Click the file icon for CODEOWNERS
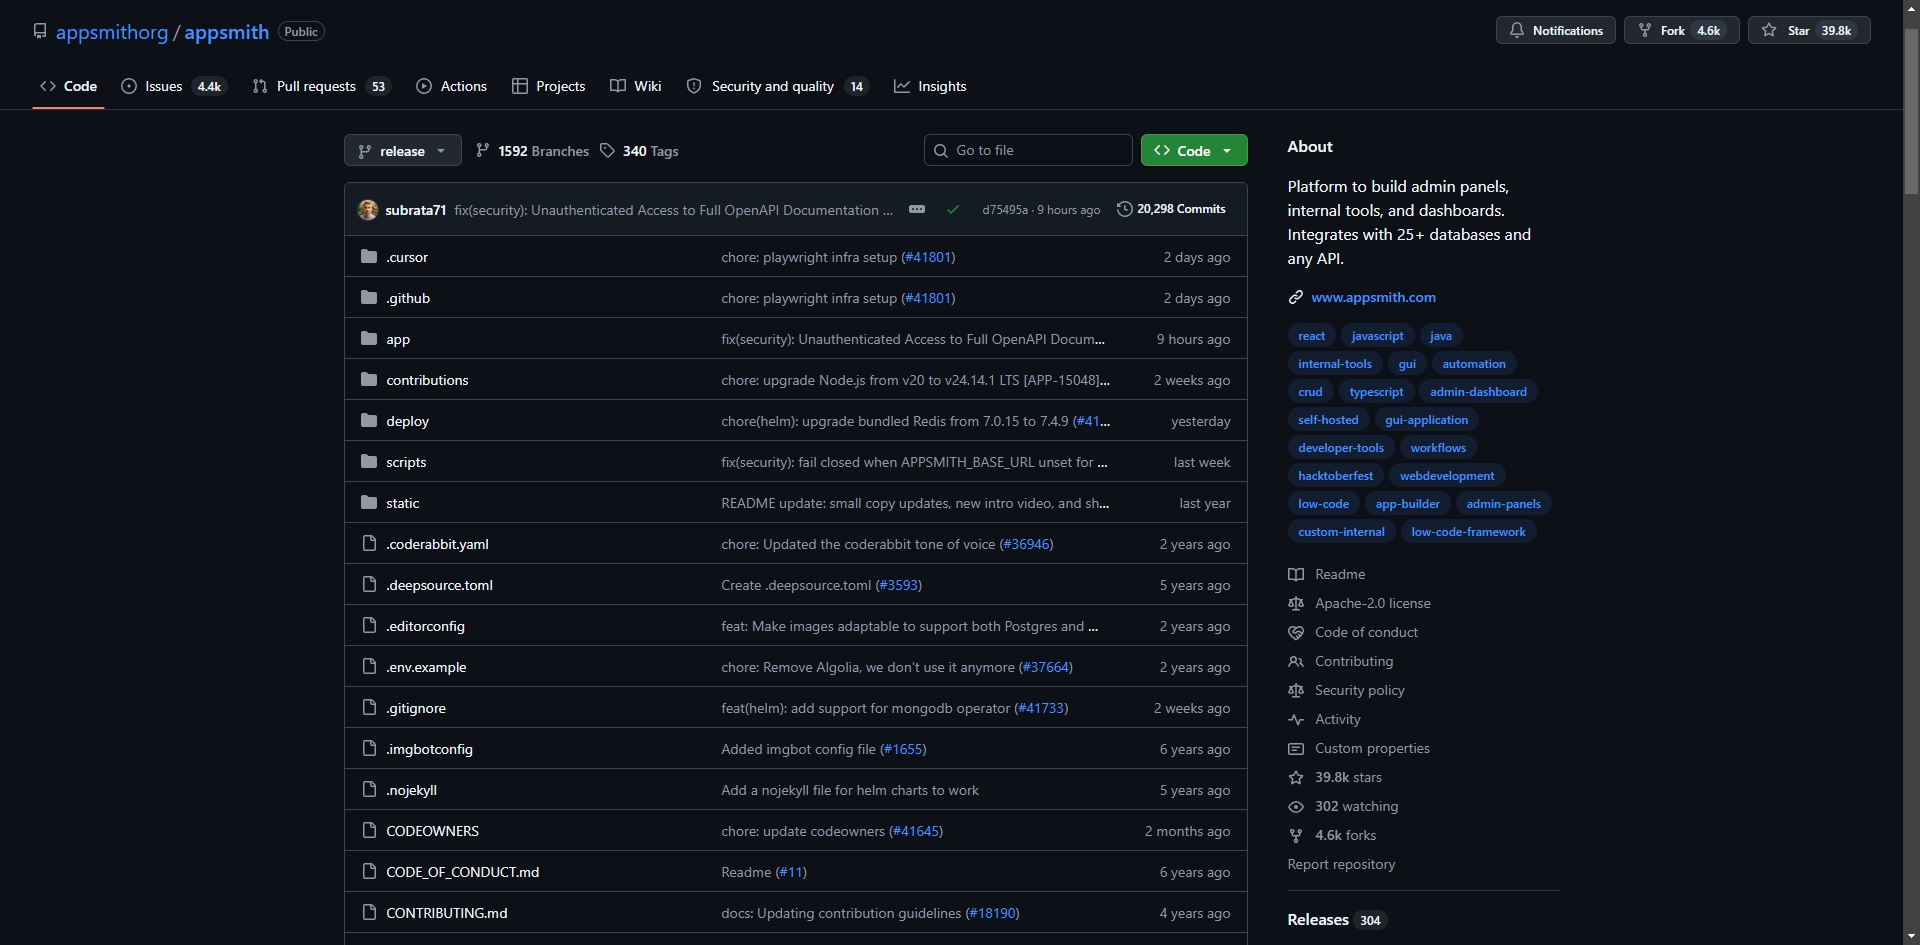The image size is (1920, 945). [x=369, y=831]
